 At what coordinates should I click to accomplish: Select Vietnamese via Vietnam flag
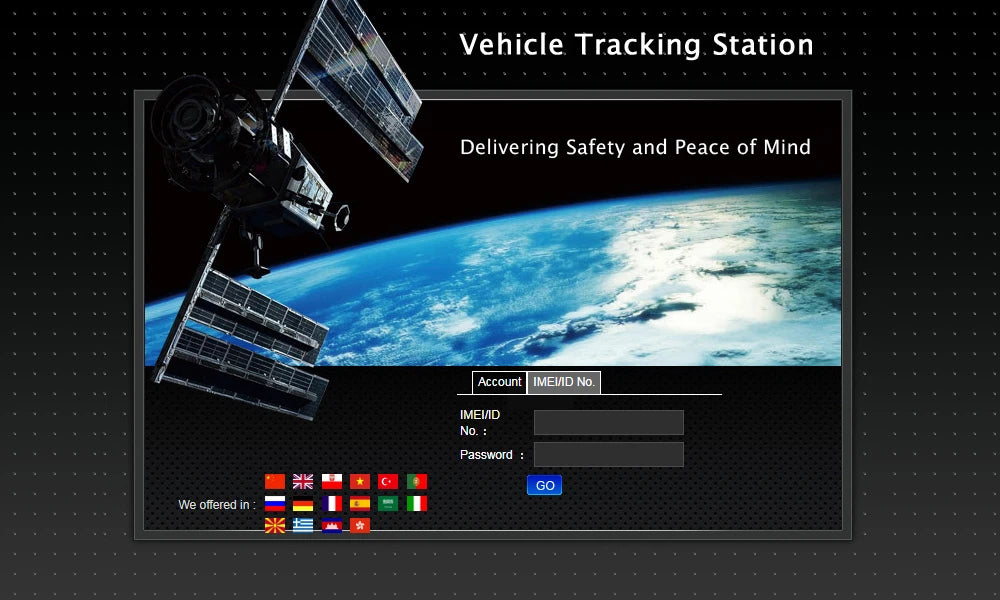tap(360, 482)
